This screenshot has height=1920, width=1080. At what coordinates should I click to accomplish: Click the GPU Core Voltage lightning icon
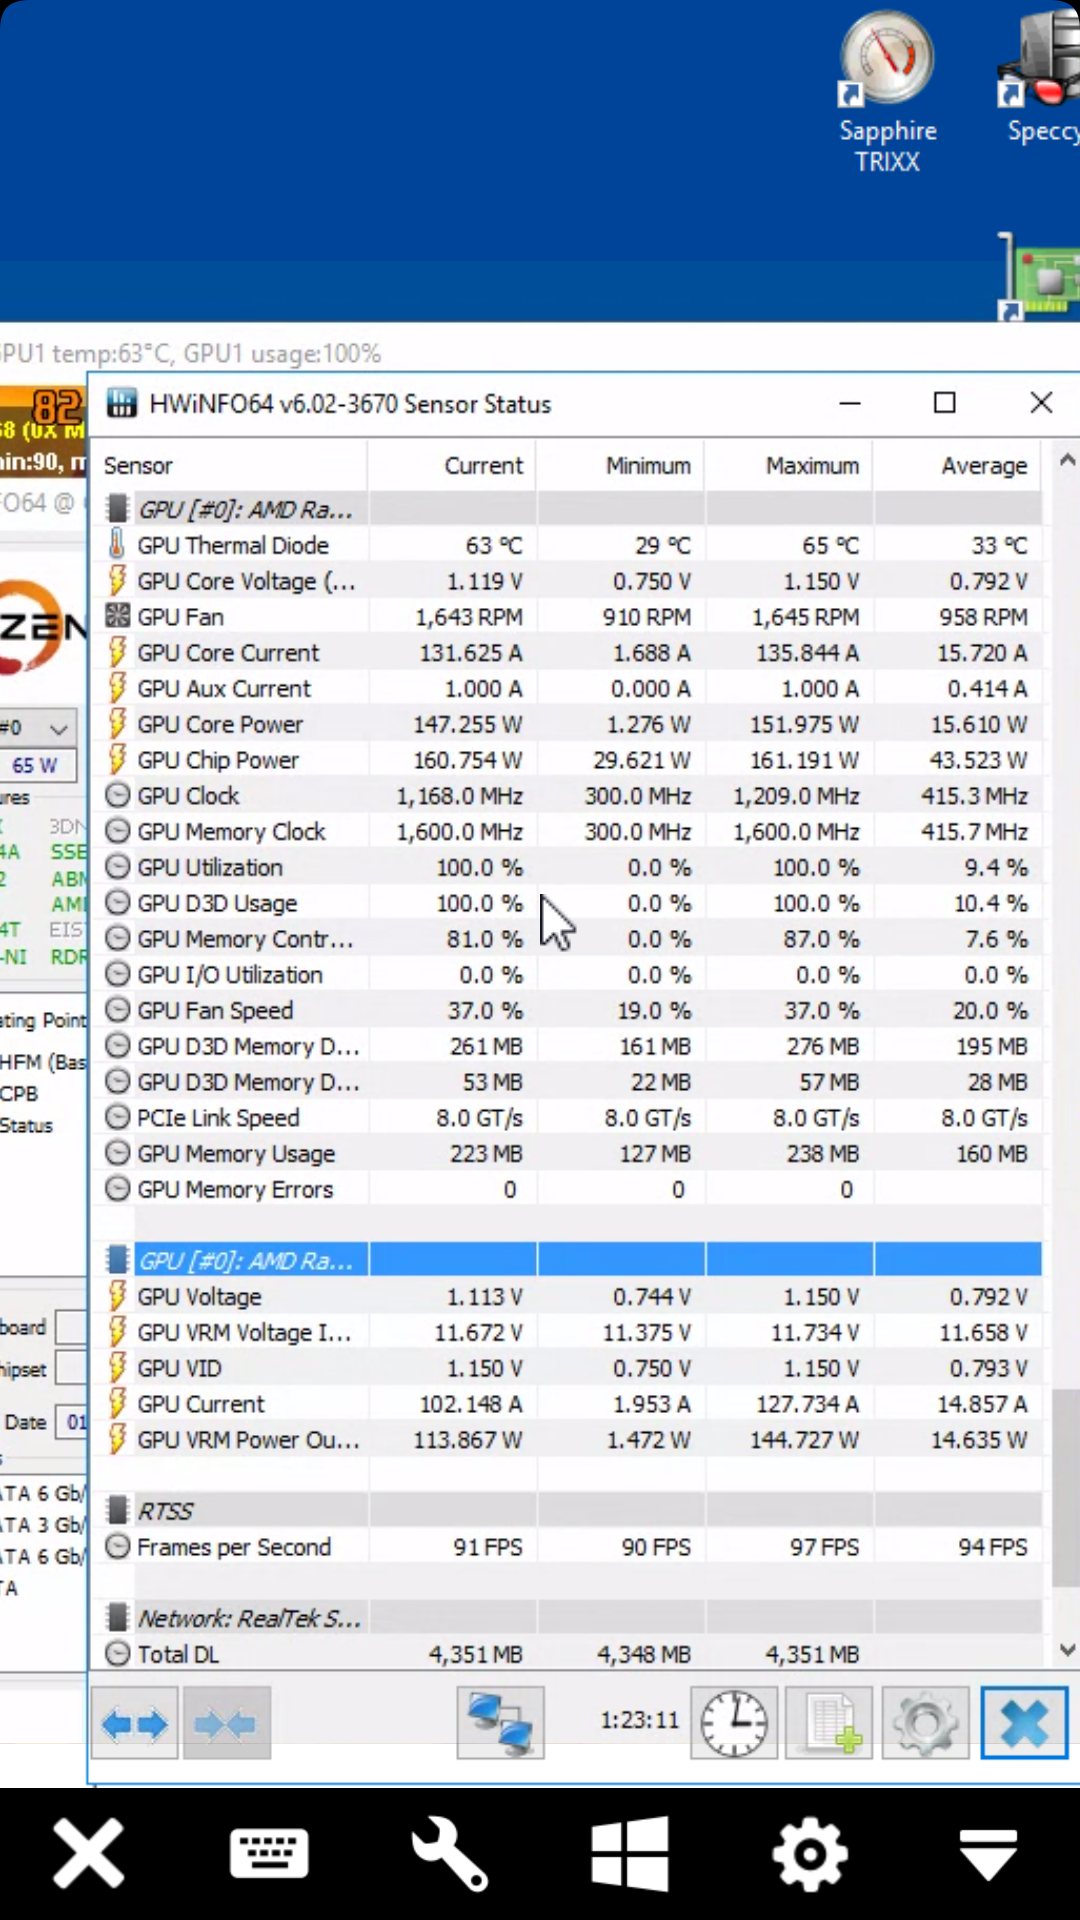click(117, 581)
